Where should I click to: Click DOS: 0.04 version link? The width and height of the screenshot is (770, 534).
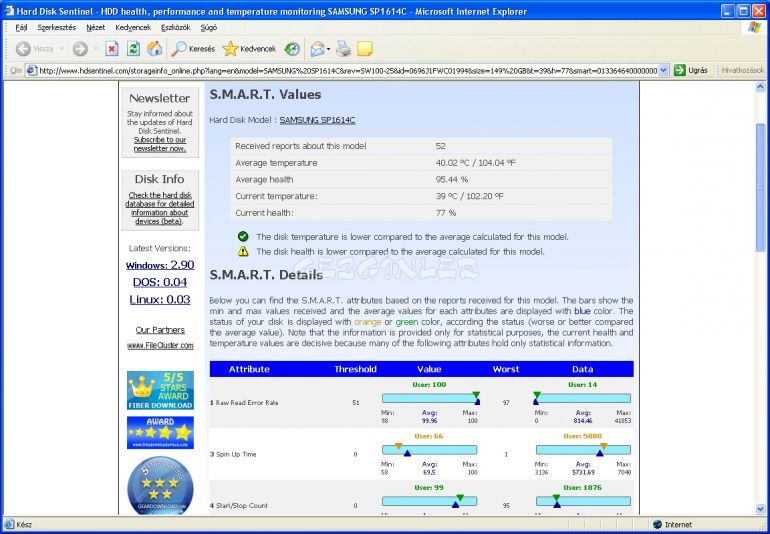tap(160, 282)
